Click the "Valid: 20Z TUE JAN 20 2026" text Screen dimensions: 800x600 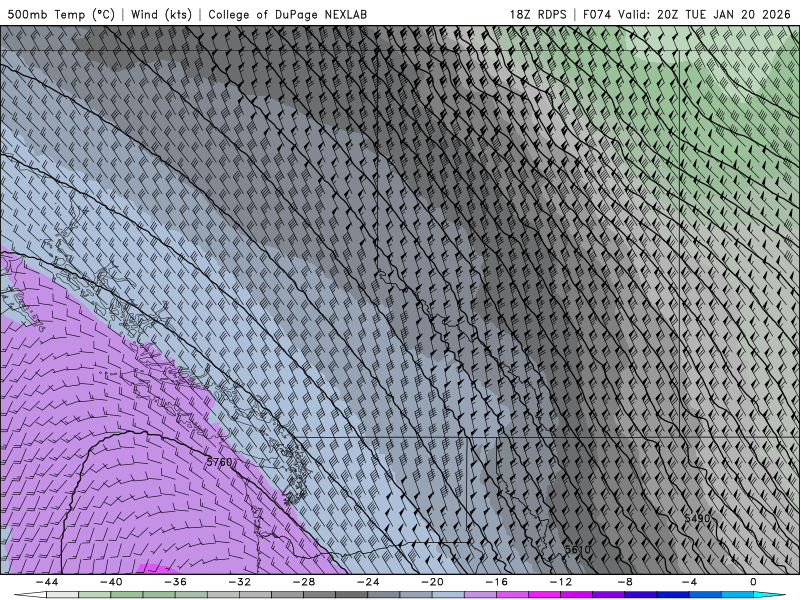click(704, 14)
